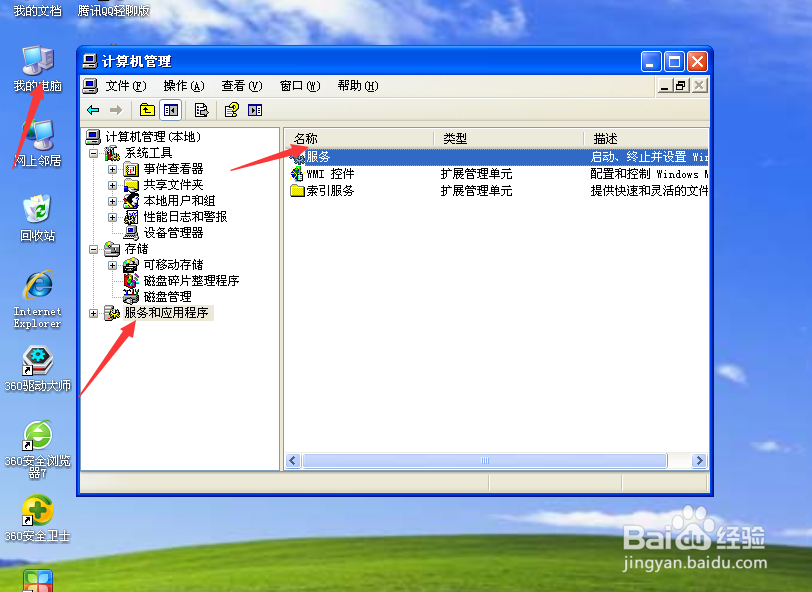Open the 文件(F) menu
812x592 pixels.
[x=126, y=86]
